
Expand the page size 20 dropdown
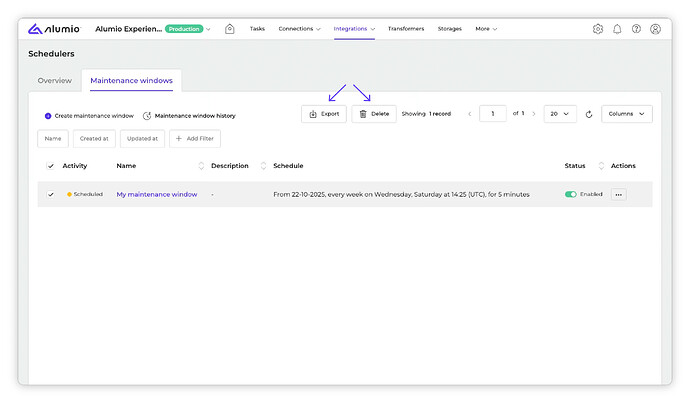(560, 114)
